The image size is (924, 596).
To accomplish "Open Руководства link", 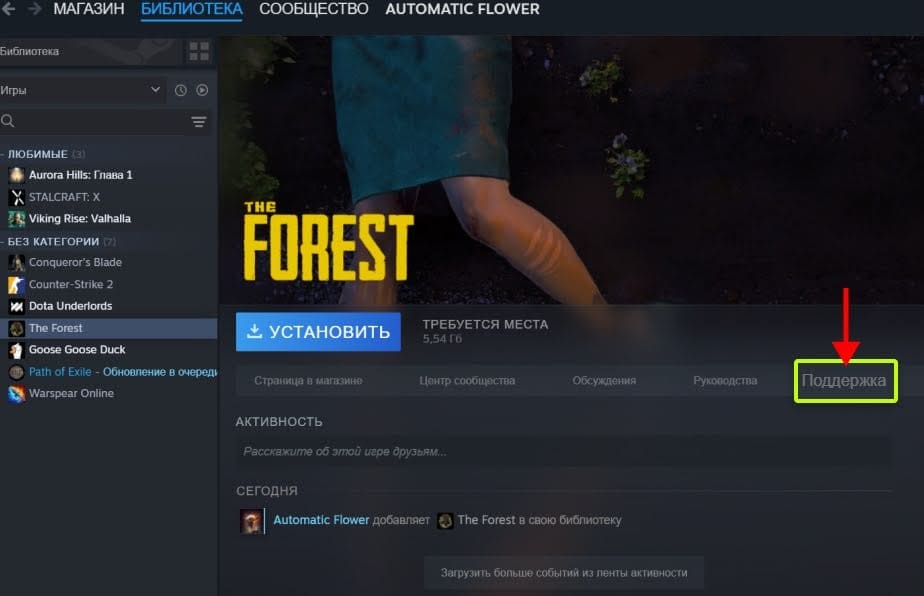I will (725, 381).
